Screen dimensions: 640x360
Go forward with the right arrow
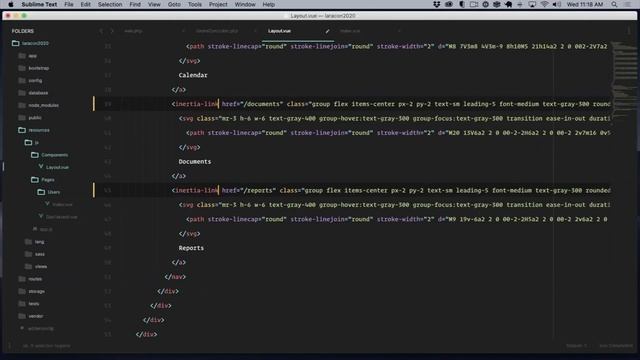[112, 31]
